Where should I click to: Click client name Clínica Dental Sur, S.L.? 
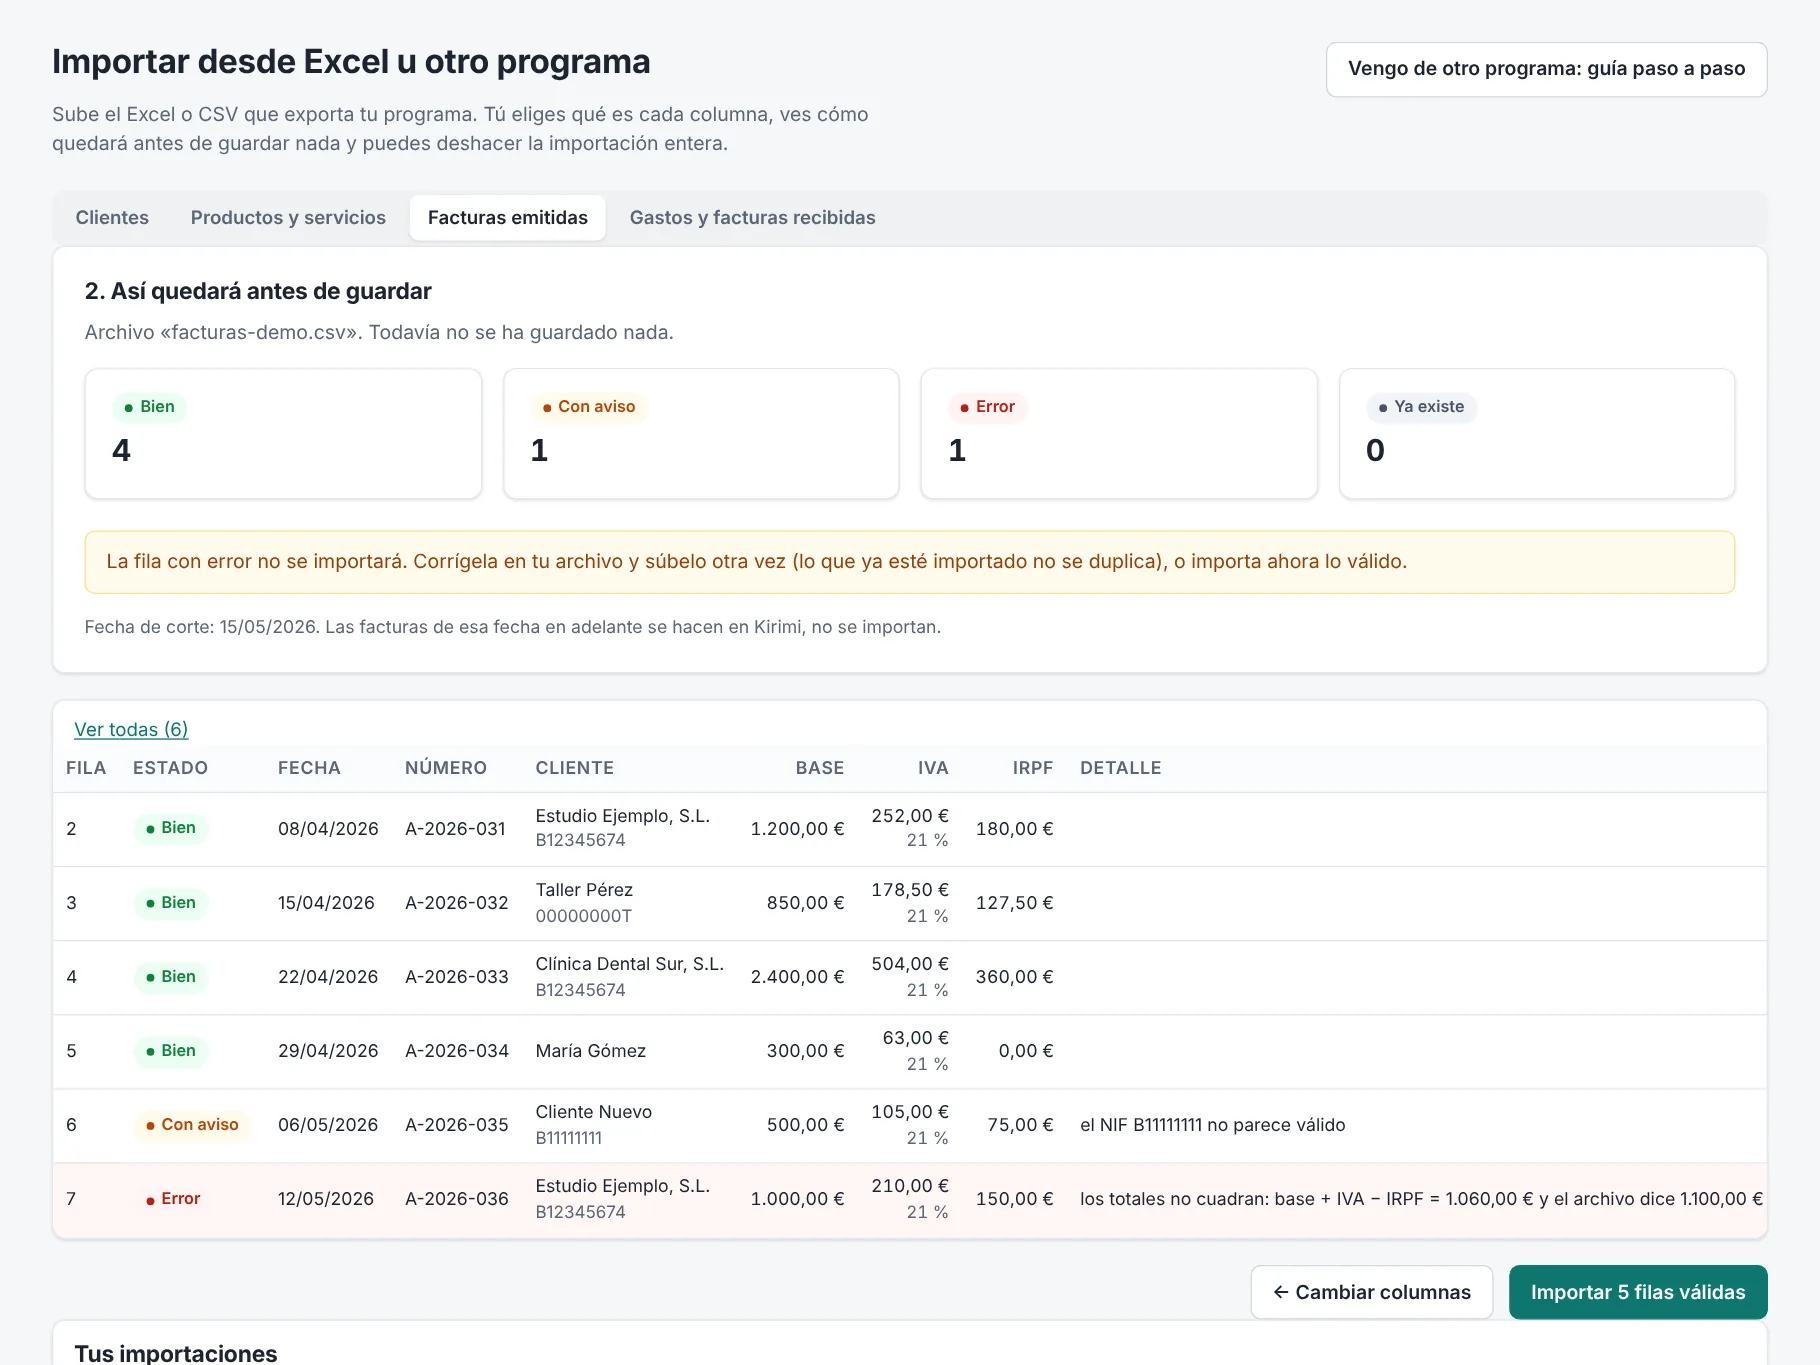tap(629, 964)
